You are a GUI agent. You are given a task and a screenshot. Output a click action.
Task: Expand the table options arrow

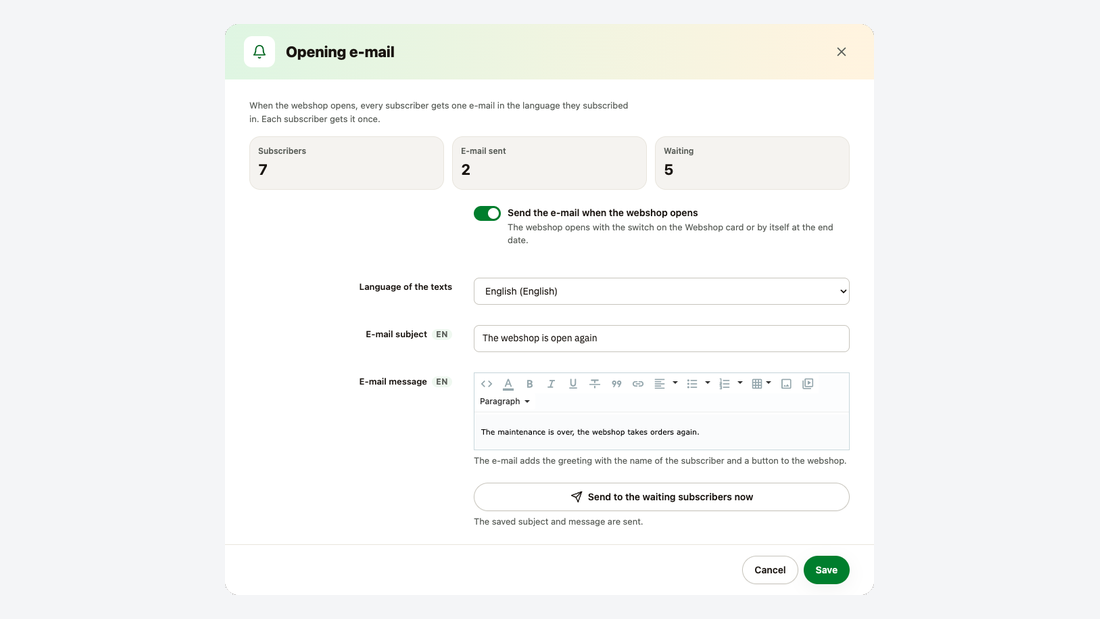pos(769,383)
